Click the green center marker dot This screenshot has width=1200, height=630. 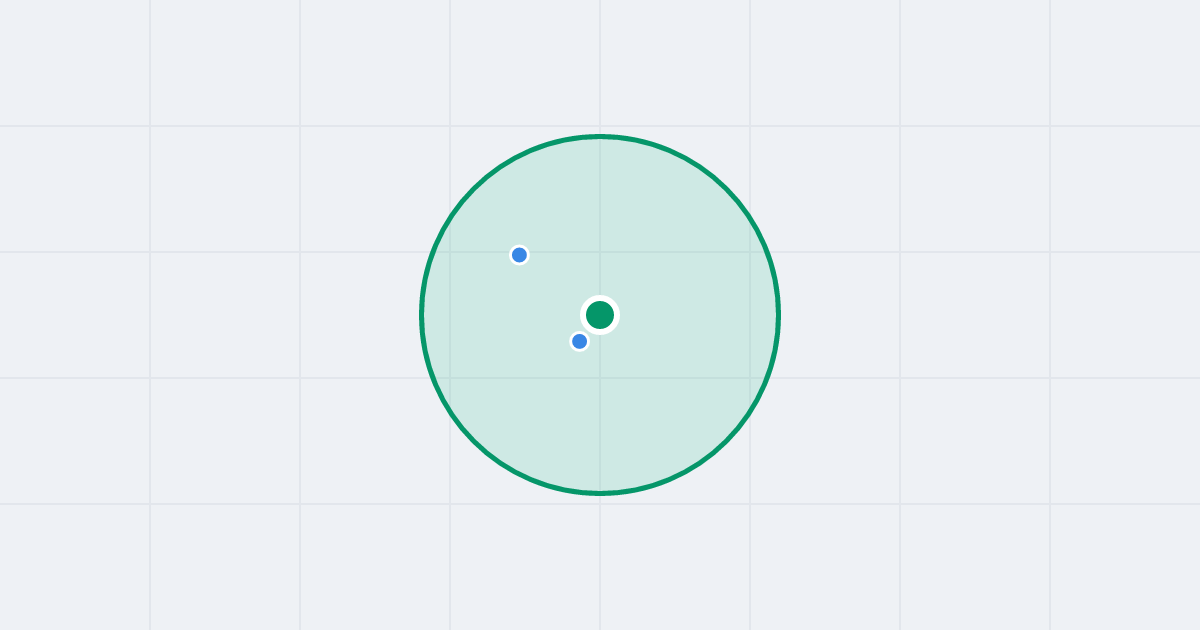(600, 315)
